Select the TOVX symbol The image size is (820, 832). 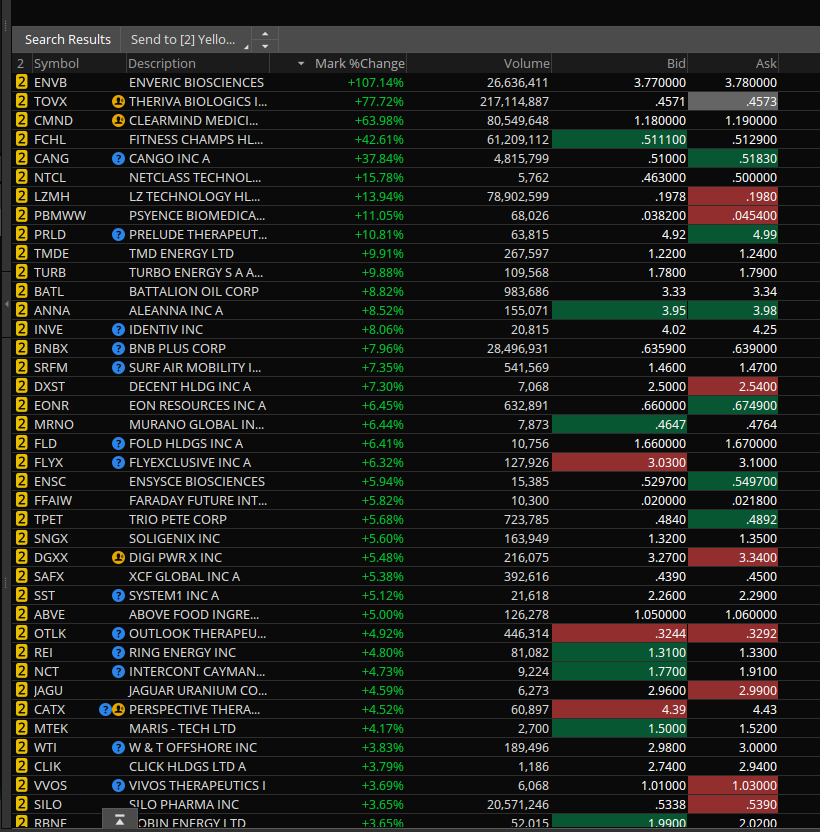click(50, 101)
